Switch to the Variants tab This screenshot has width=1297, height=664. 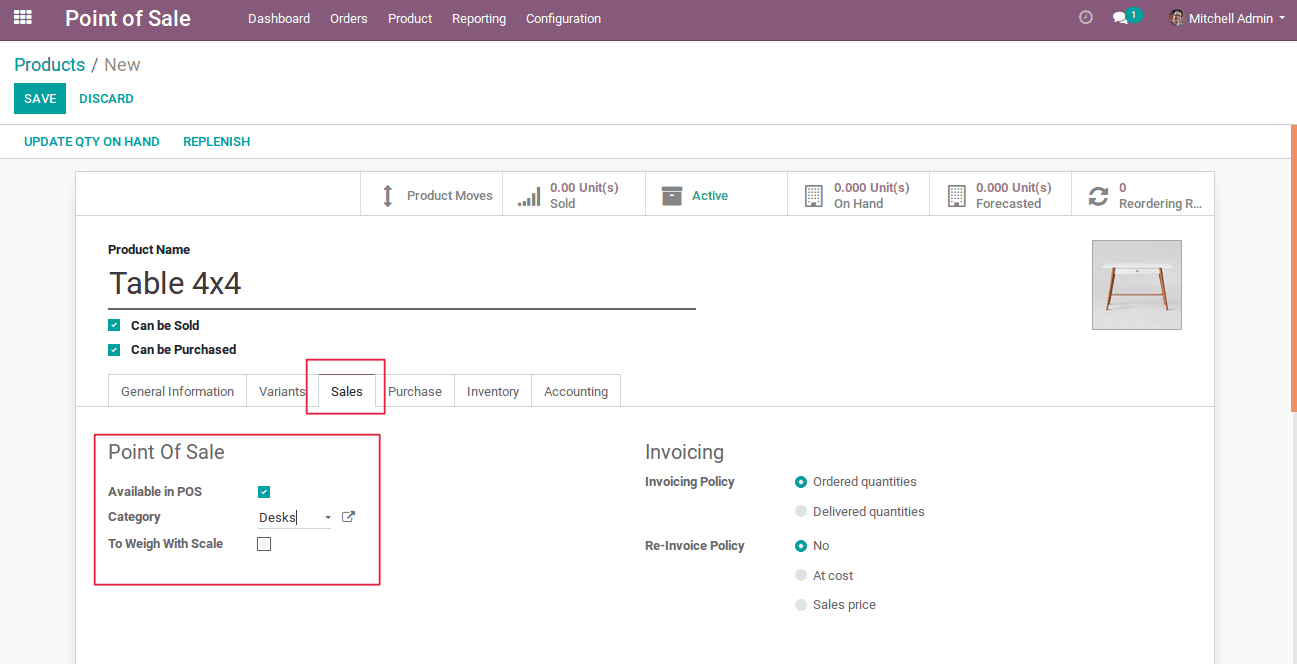coord(282,391)
